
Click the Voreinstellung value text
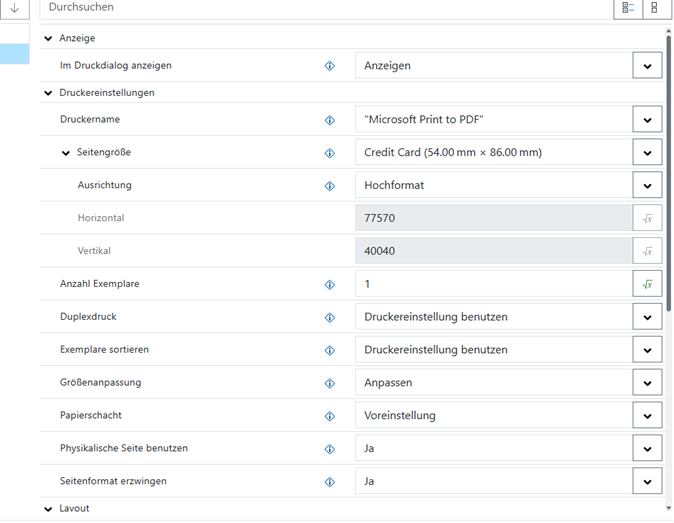click(x=400, y=416)
